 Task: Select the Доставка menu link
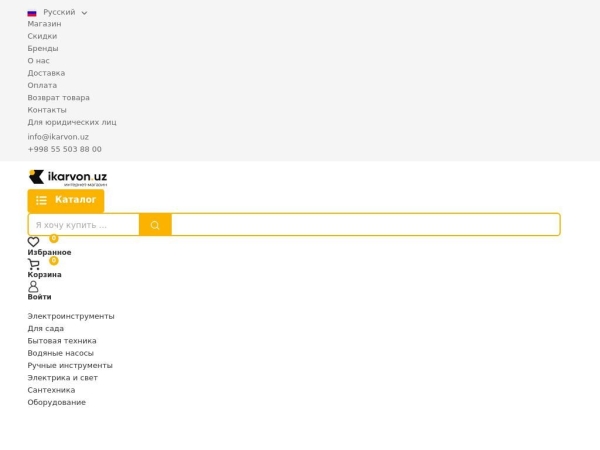coord(46,73)
